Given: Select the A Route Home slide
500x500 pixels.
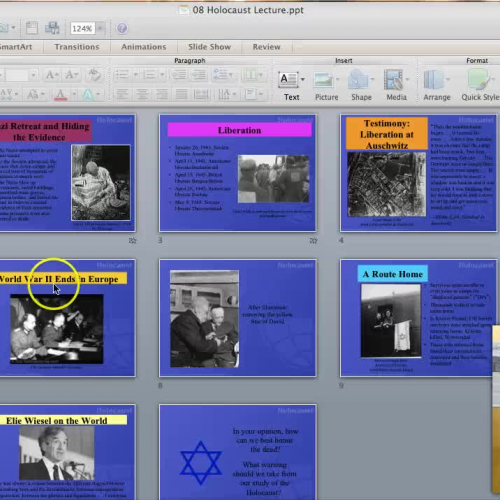Looking at the screenshot, I should point(418,318).
